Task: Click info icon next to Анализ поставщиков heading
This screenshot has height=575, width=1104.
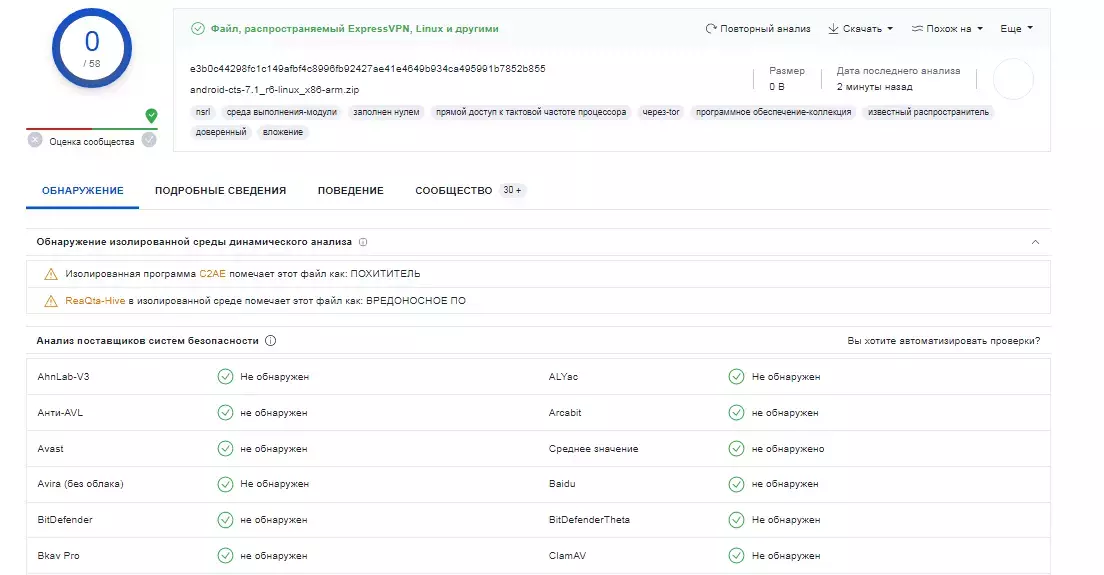Action: (x=270, y=341)
